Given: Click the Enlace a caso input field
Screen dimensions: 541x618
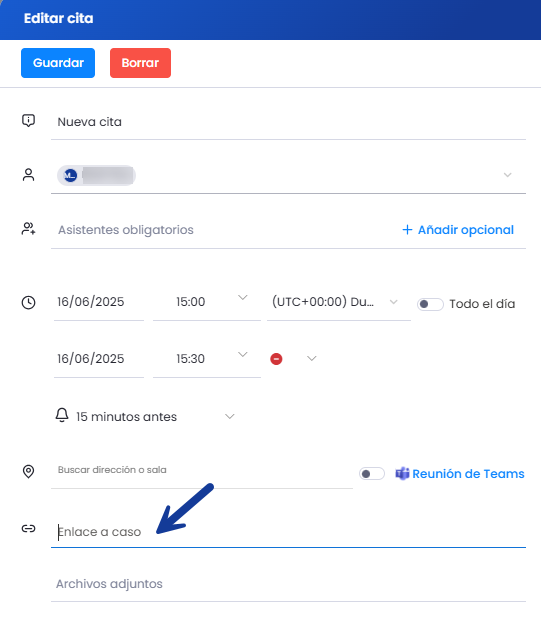Looking at the screenshot, I should 288,532.
